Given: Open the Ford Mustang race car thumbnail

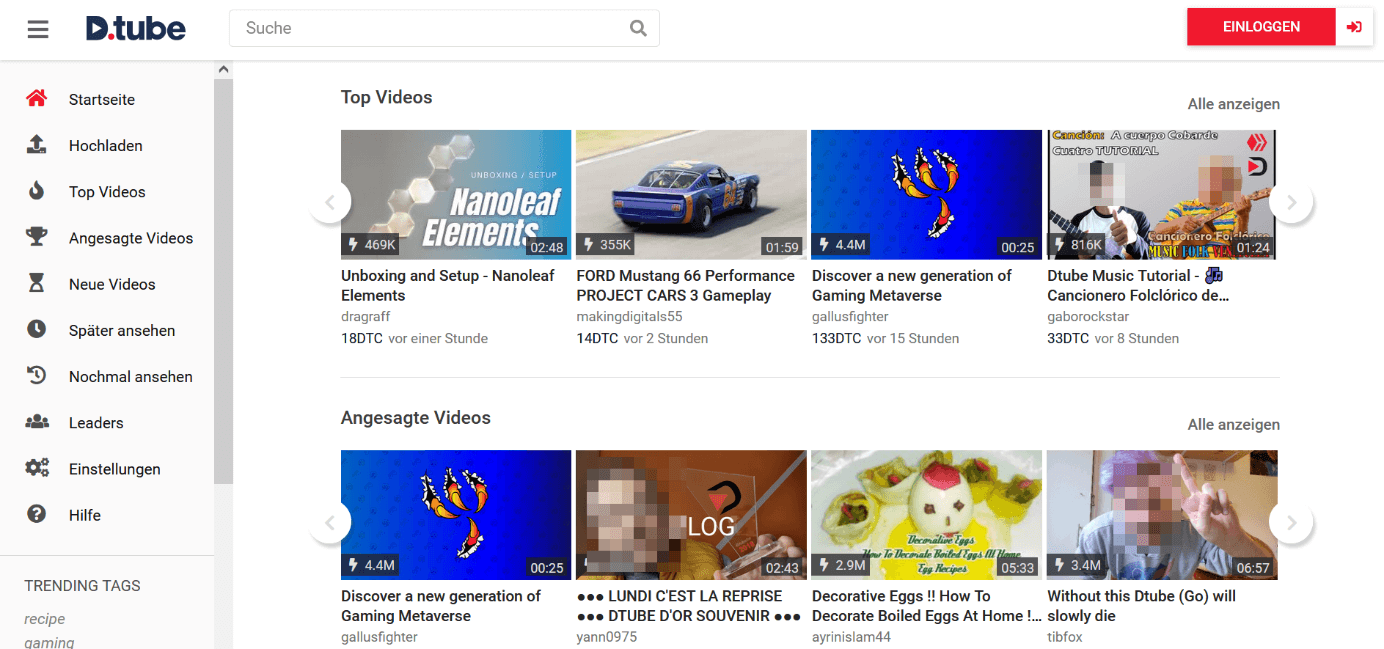Looking at the screenshot, I should tap(691, 195).
